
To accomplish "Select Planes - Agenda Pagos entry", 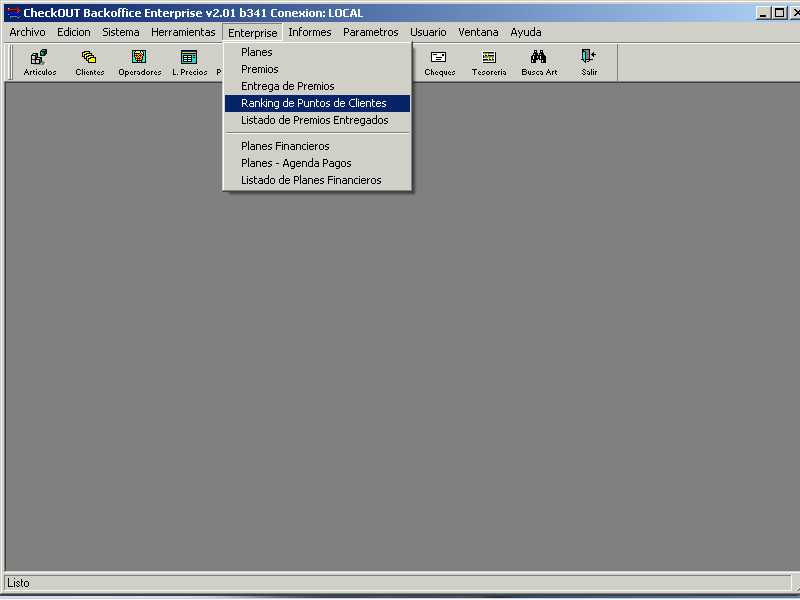I will pos(317,163).
